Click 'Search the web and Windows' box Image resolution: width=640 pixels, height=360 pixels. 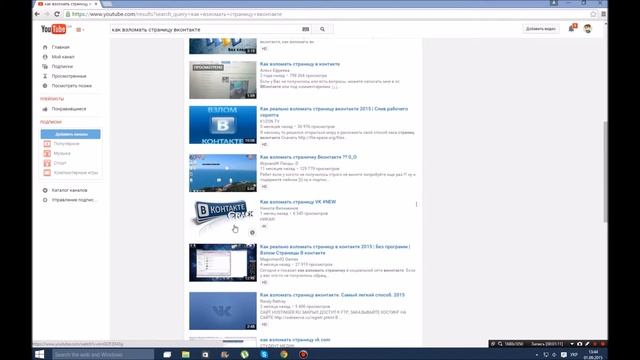pos(103,355)
